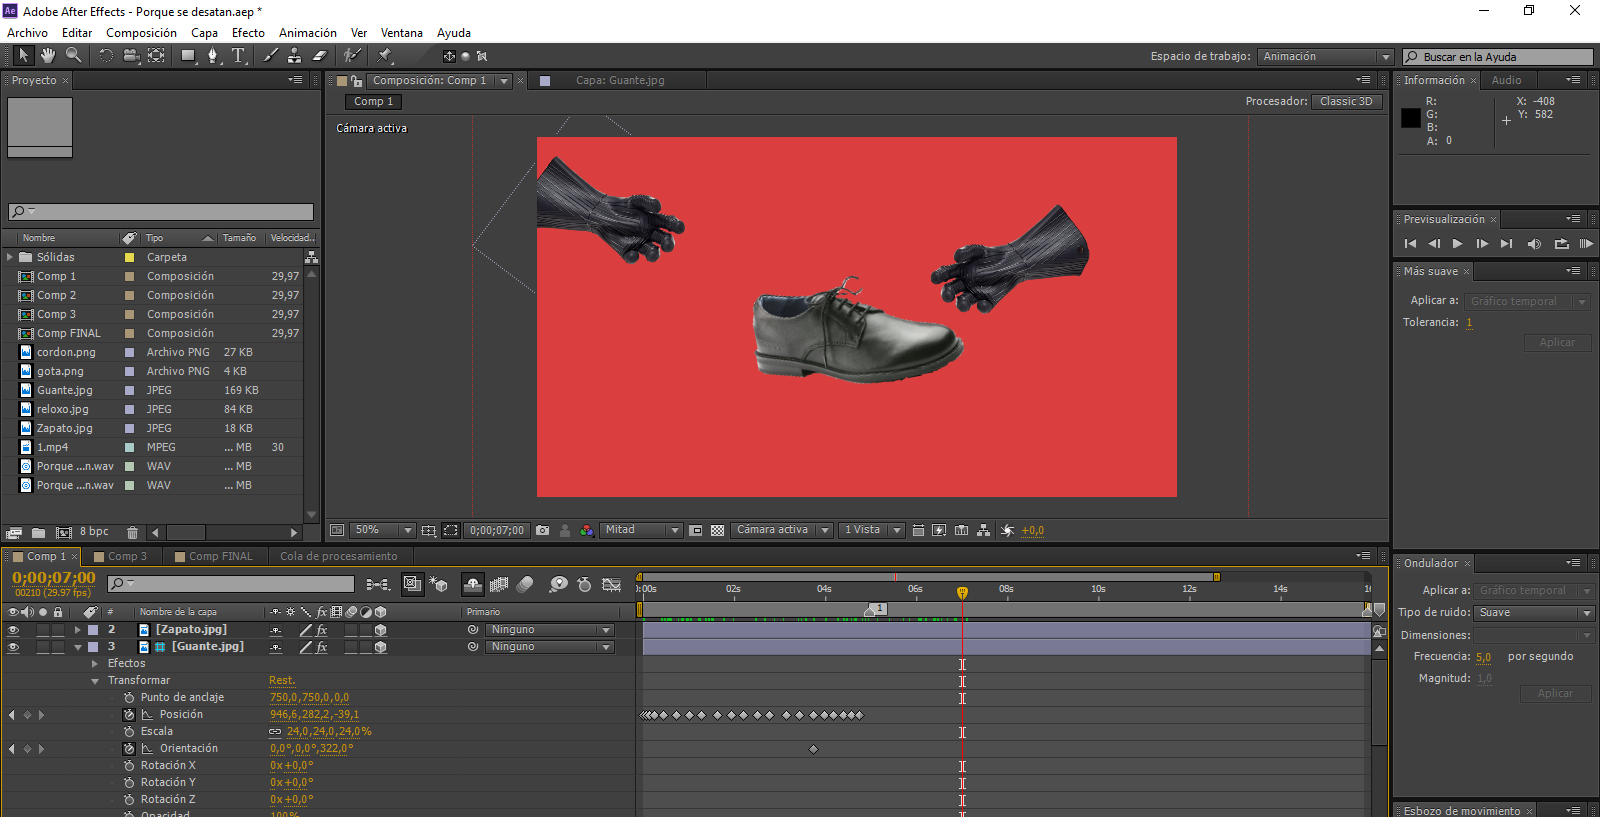The height and width of the screenshot is (817, 1600).
Task: Select the Unified Camera tool
Action: [x=131, y=56]
